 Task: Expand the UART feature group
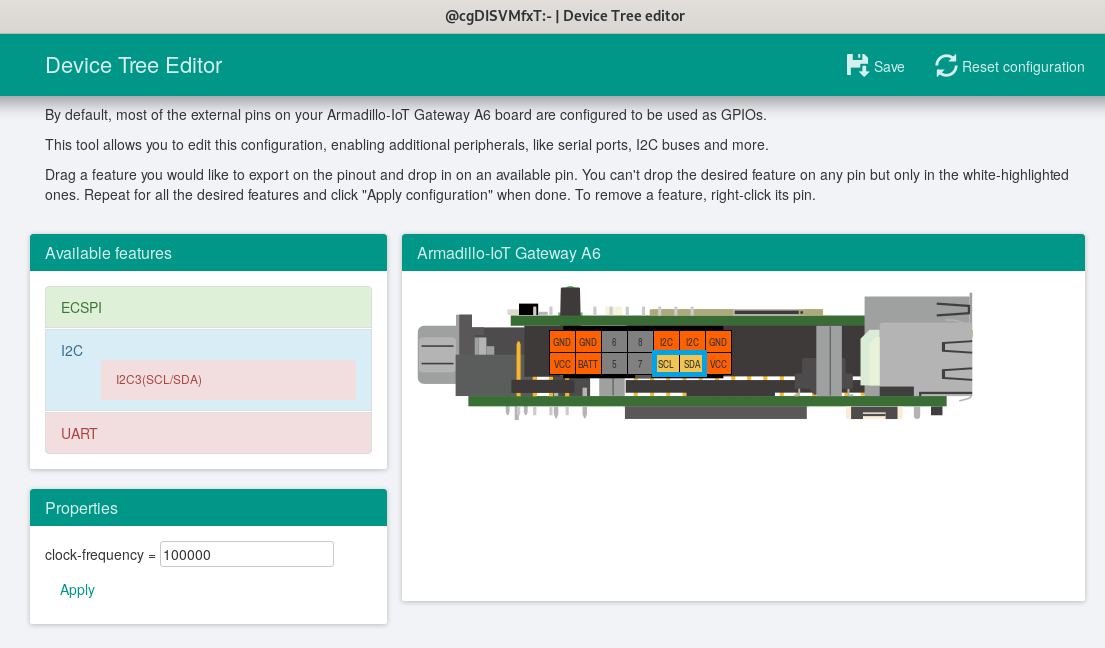tap(208, 433)
